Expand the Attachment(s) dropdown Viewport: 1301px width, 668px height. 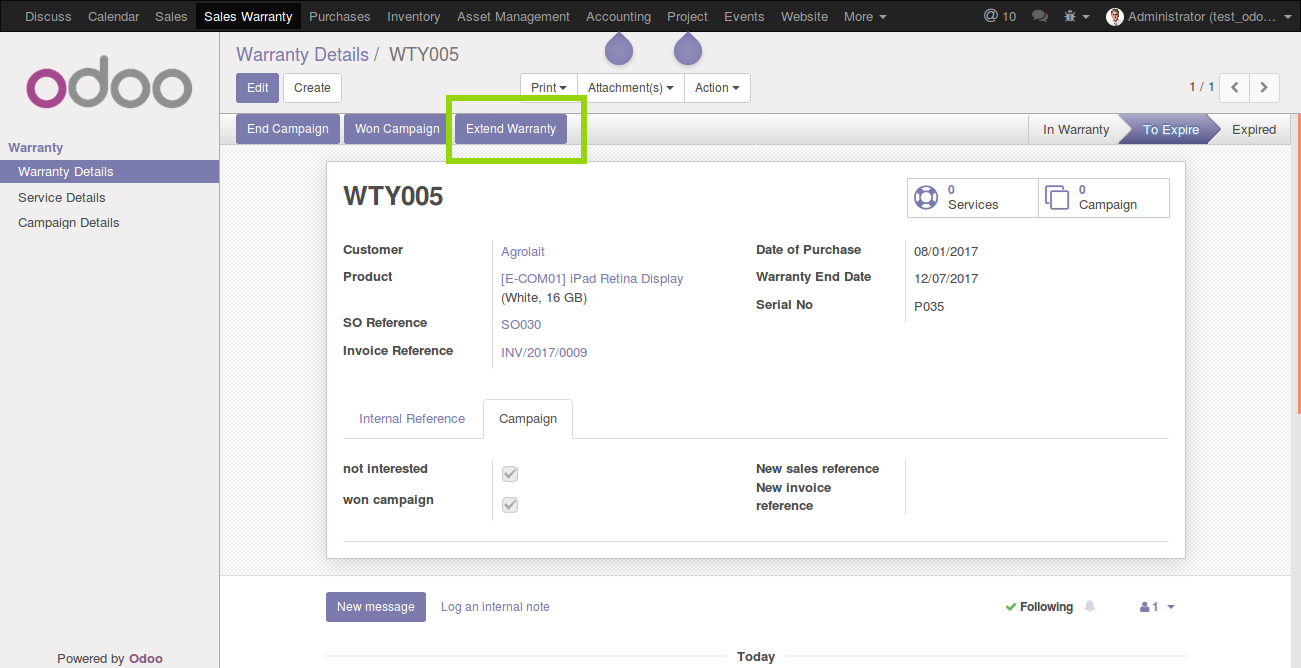pos(630,88)
